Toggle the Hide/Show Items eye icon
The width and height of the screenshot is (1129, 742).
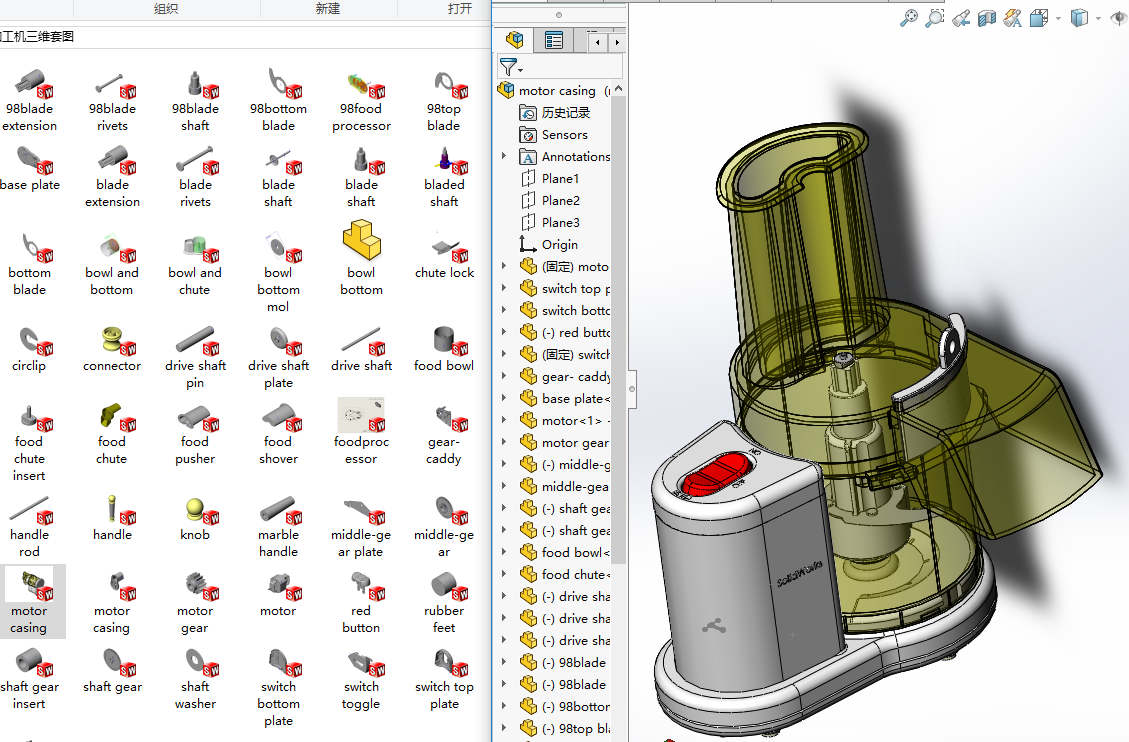coord(1121,18)
